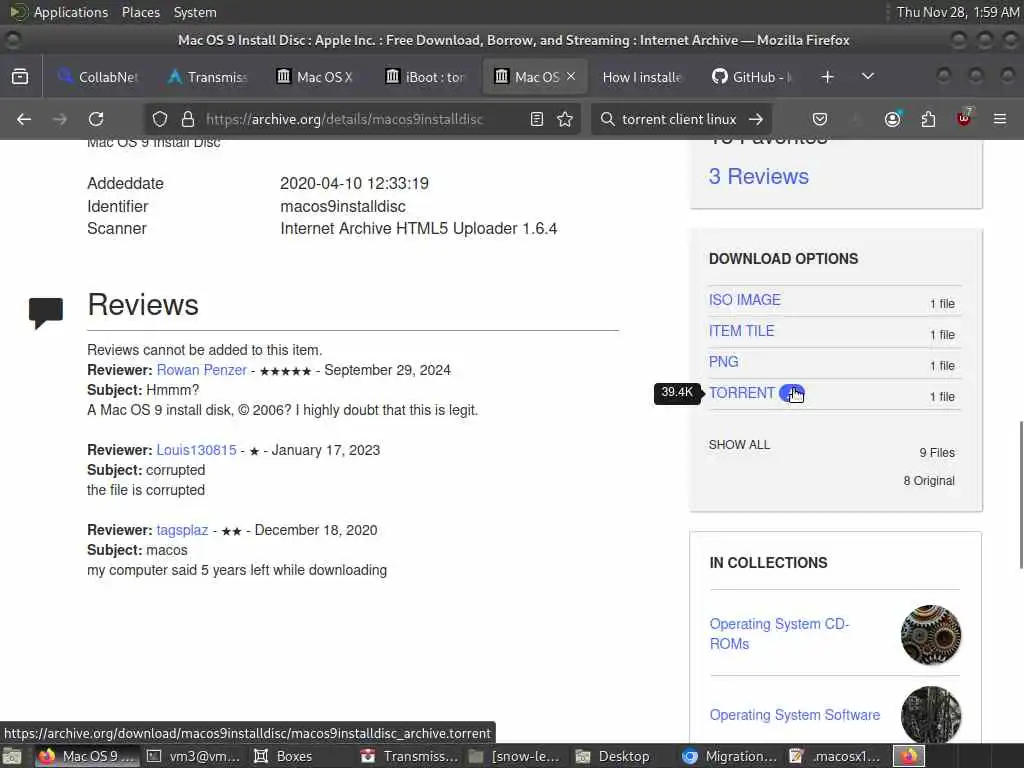Open a new tab with plus button
The height and width of the screenshot is (768, 1024).
pyautogui.click(x=827, y=76)
